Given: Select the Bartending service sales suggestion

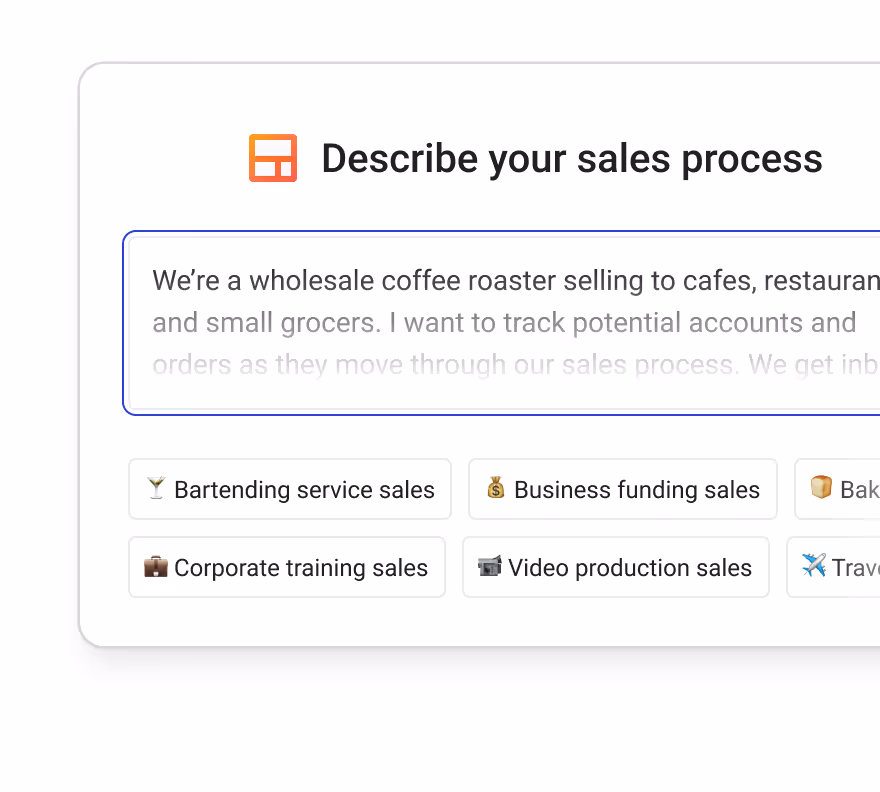Looking at the screenshot, I should (x=289, y=489).
